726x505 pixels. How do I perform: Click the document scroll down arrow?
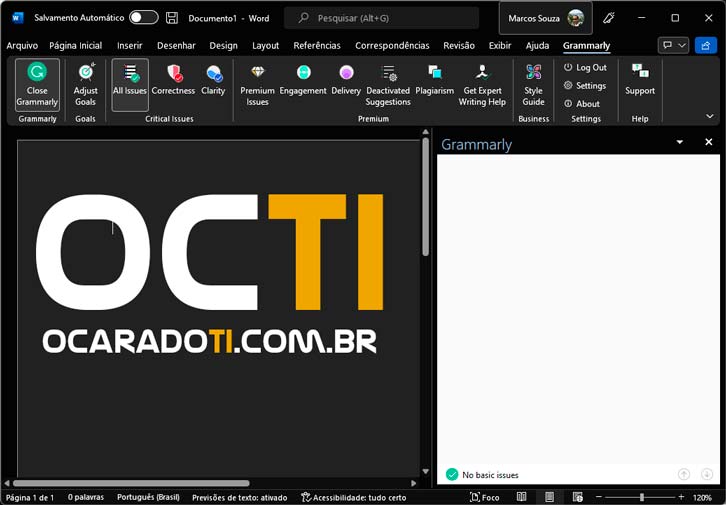[x=426, y=471]
